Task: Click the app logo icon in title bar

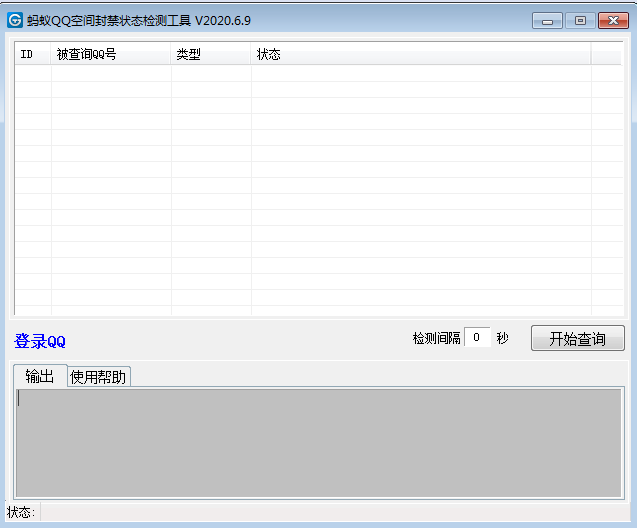Action: pyautogui.click(x=15, y=20)
